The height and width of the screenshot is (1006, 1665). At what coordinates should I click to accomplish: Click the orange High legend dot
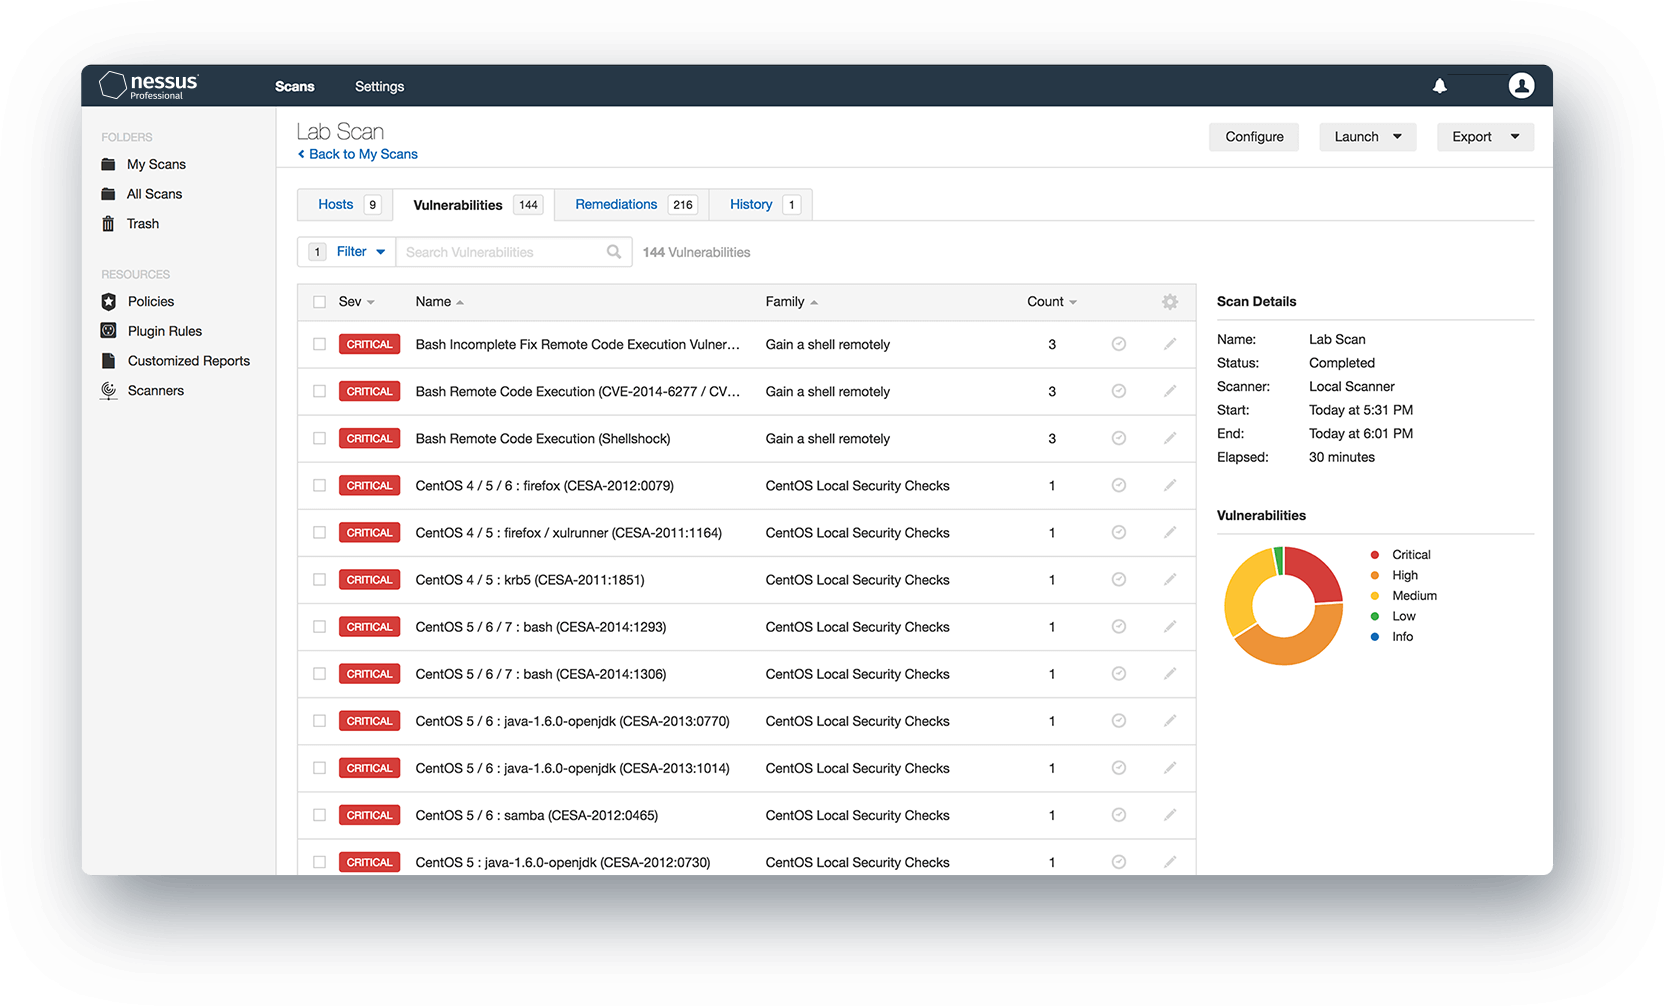click(1375, 575)
